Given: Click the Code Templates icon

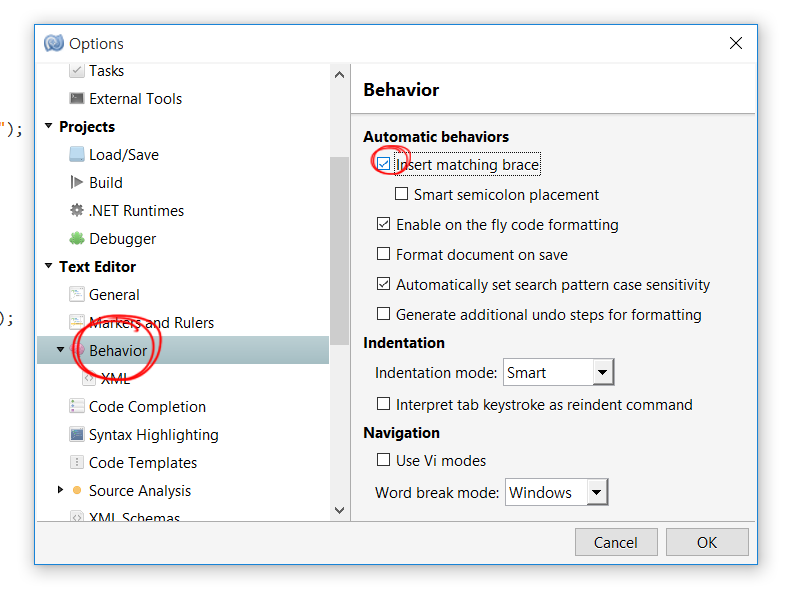Looking at the screenshot, I should [77, 462].
